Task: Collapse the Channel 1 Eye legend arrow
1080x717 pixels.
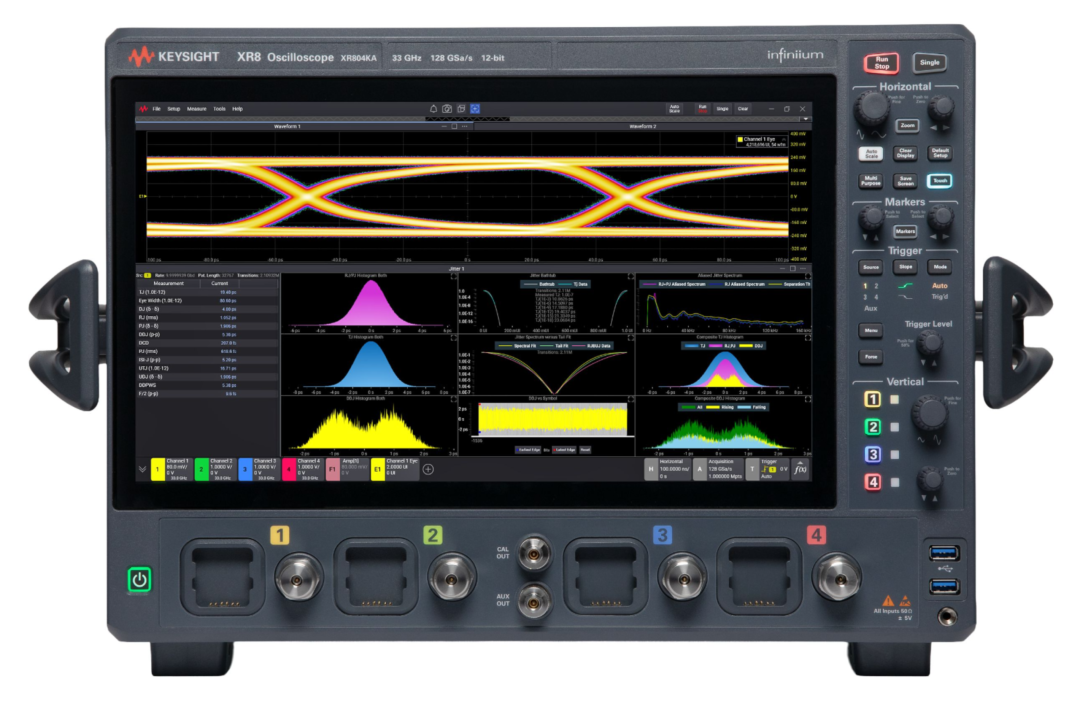Action: tap(785, 139)
